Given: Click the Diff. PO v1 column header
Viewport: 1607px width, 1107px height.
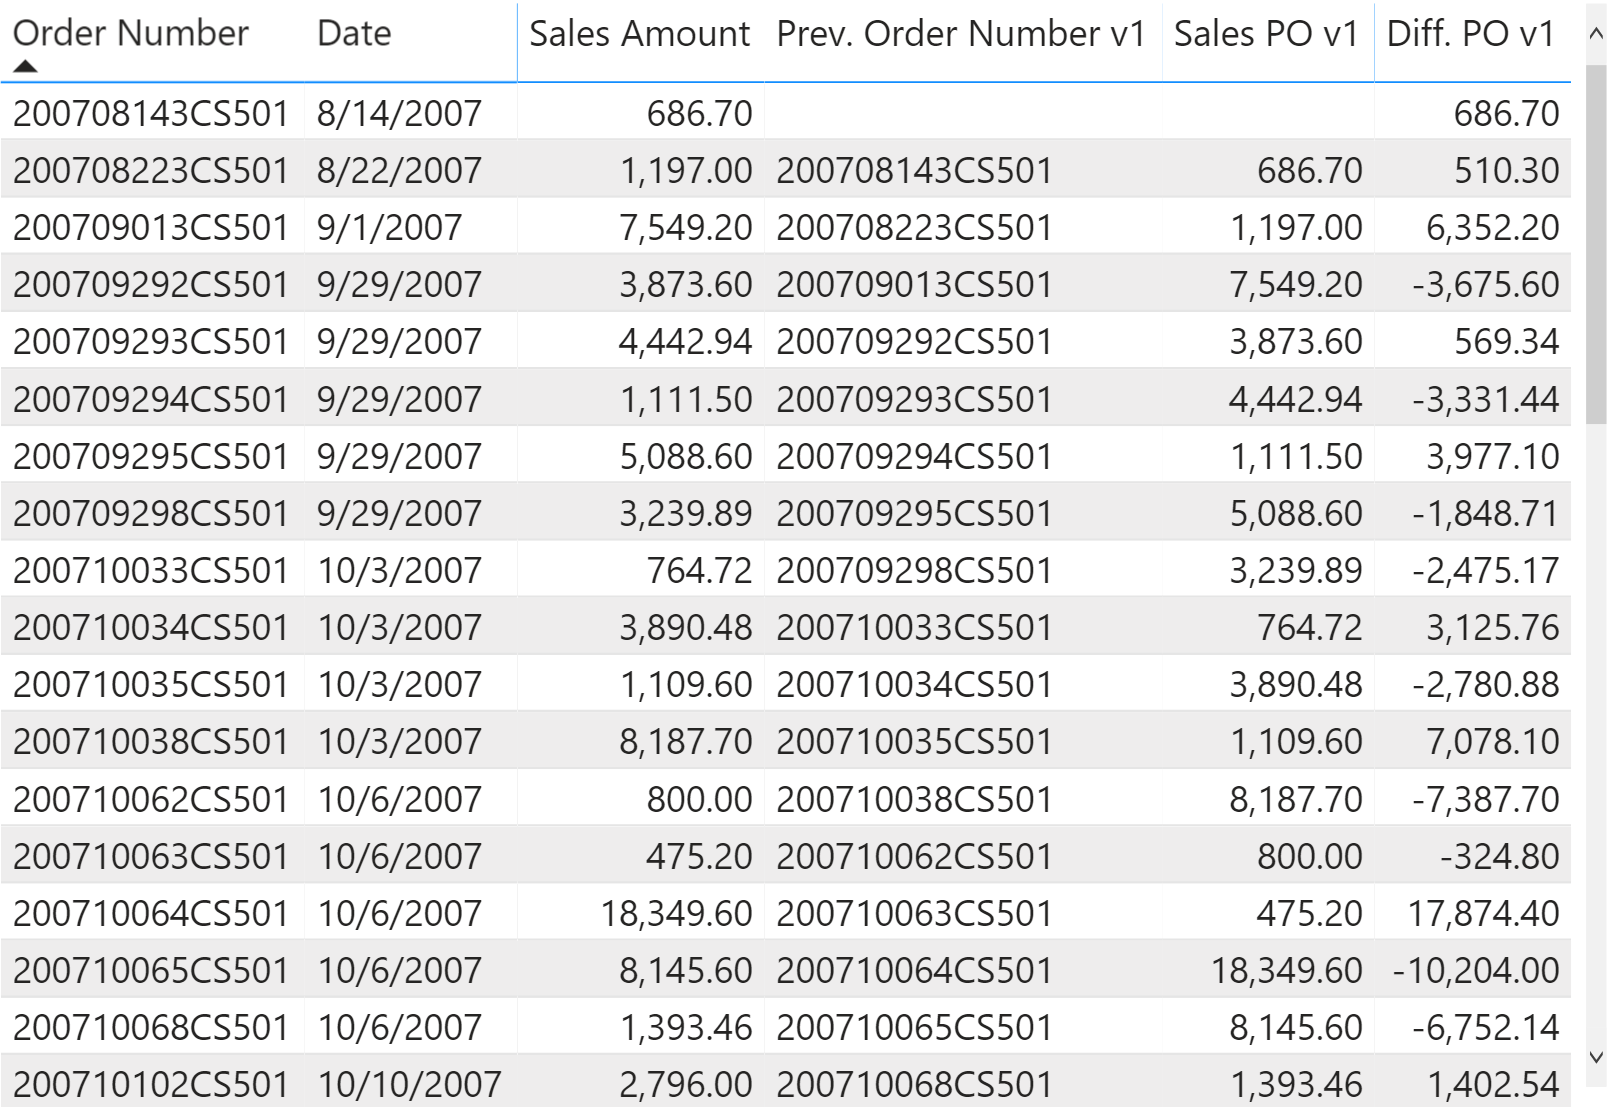Looking at the screenshot, I should tap(1471, 33).
